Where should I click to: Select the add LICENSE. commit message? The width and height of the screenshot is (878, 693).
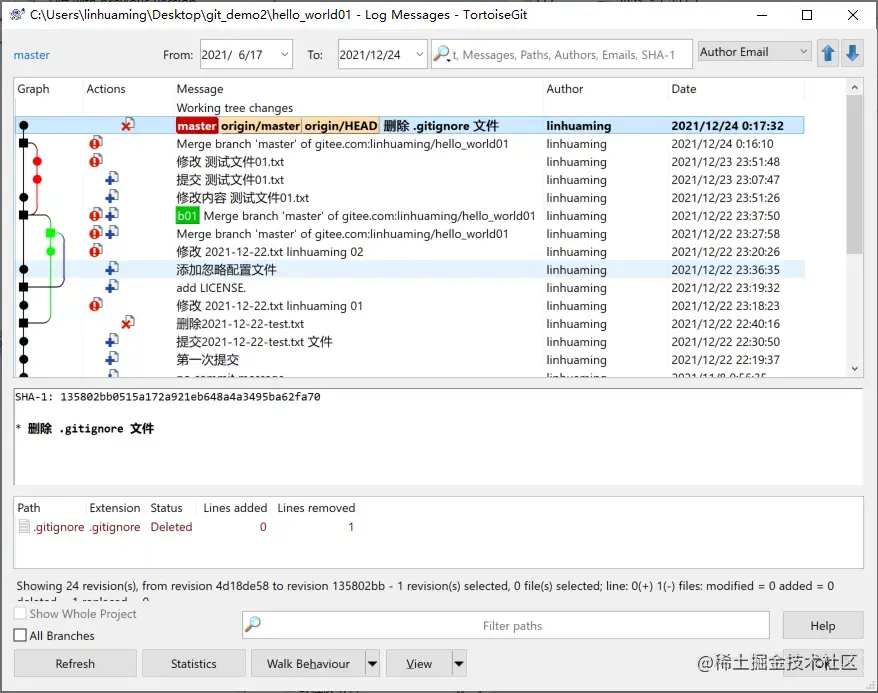click(x=211, y=288)
